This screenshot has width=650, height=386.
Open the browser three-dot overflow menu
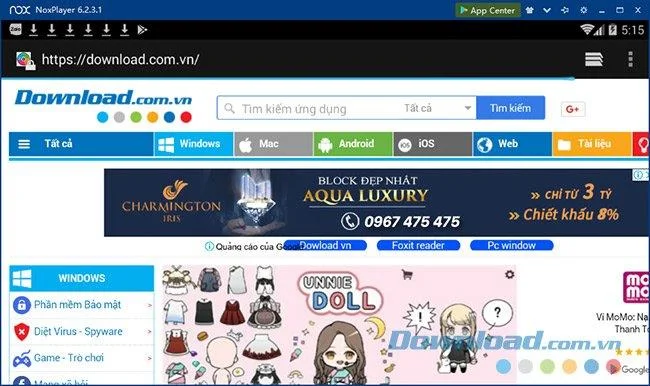coord(630,59)
